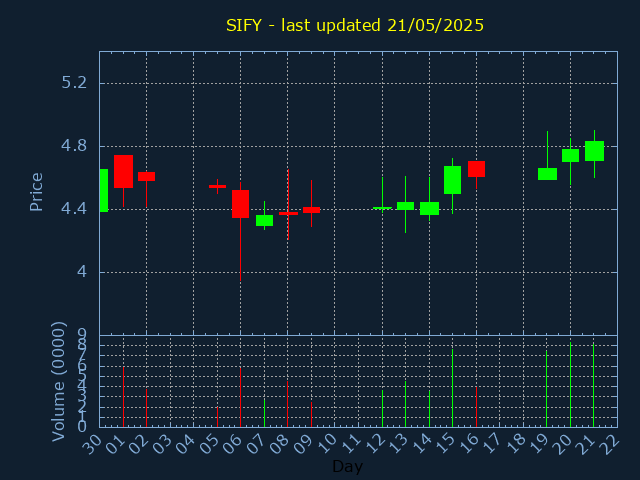Image resolution: width=640 pixels, height=480 pixels.
Task: Click the red volume bar for day 02
Action: 147,408
